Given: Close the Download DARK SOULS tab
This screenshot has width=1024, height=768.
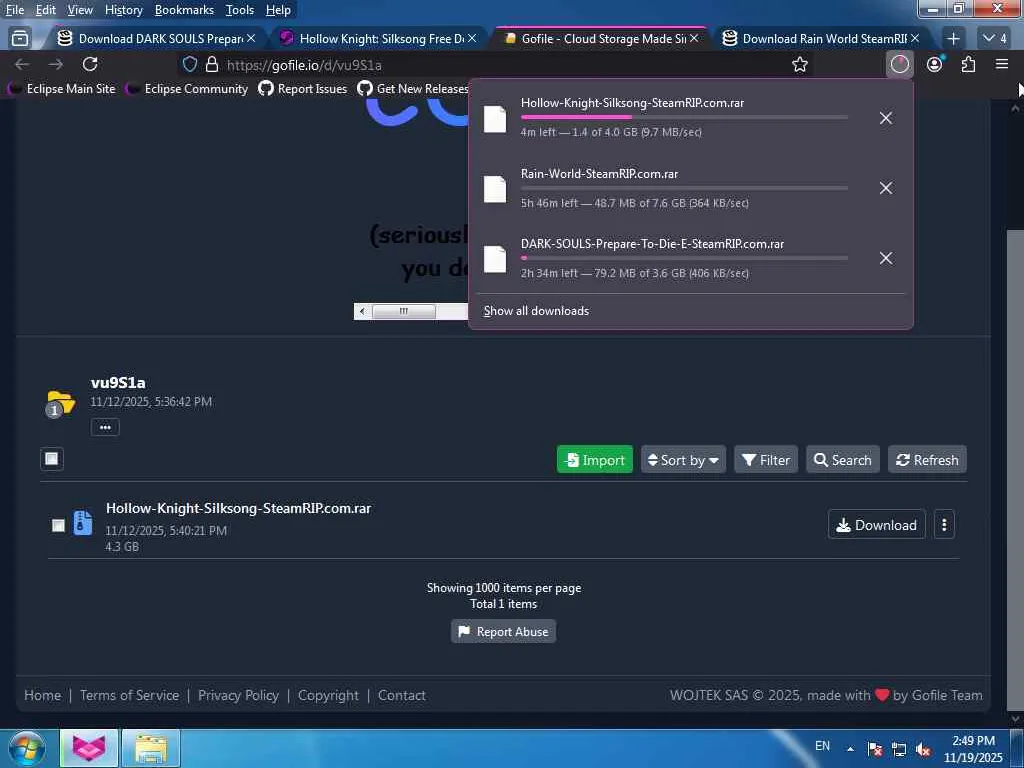Looking at the screenshot, I should (251, 39).
